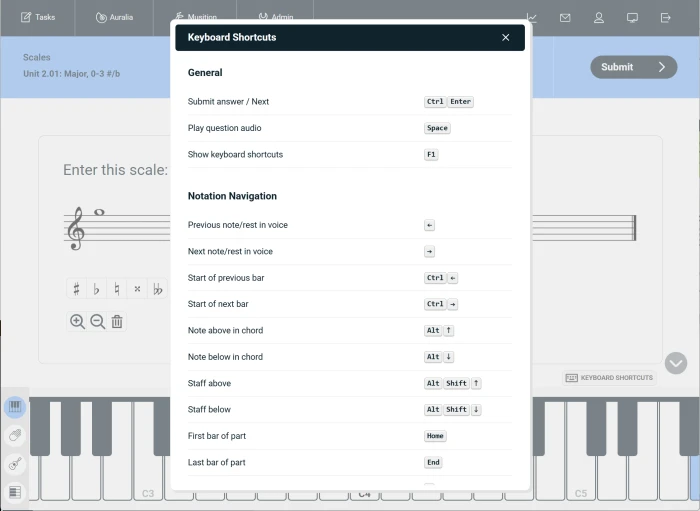700x511 pixels.
Task: Click the 'Scales' label
Action: [37, 57]
